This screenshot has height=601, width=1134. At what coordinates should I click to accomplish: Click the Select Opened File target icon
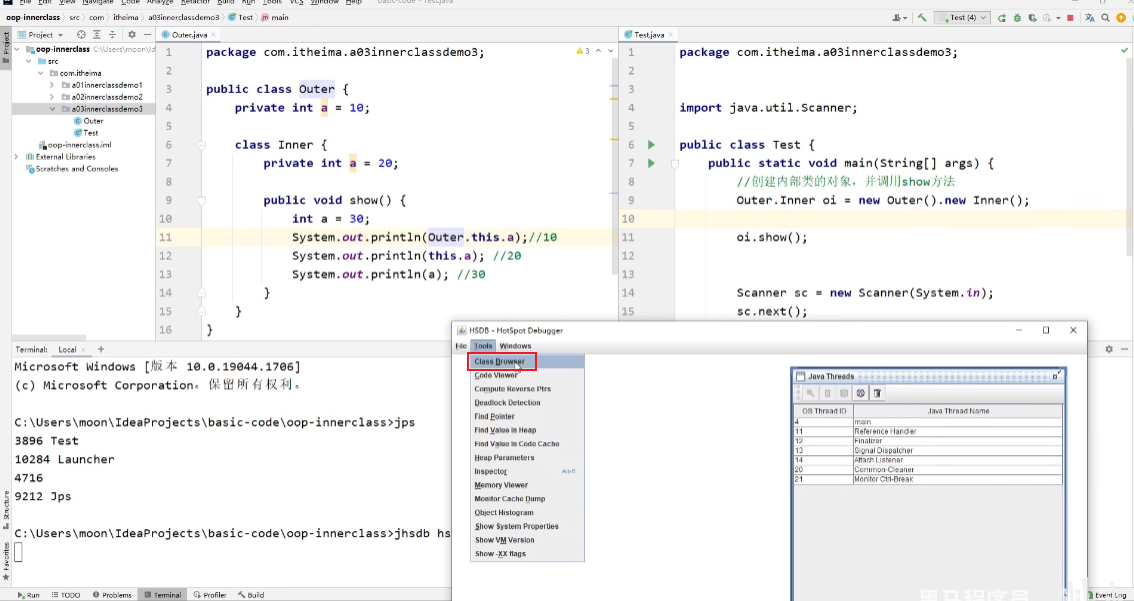pyautogui.click(x=81, y=34)
